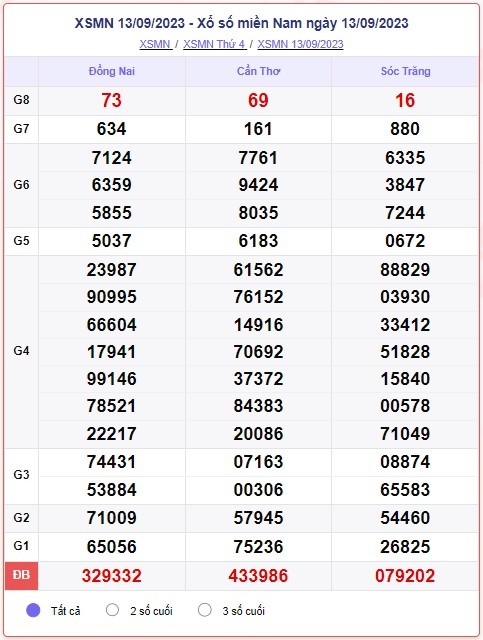Click the G5 number 0672
This screenshot has width=483, height=640.
click(x=405, y=241)
